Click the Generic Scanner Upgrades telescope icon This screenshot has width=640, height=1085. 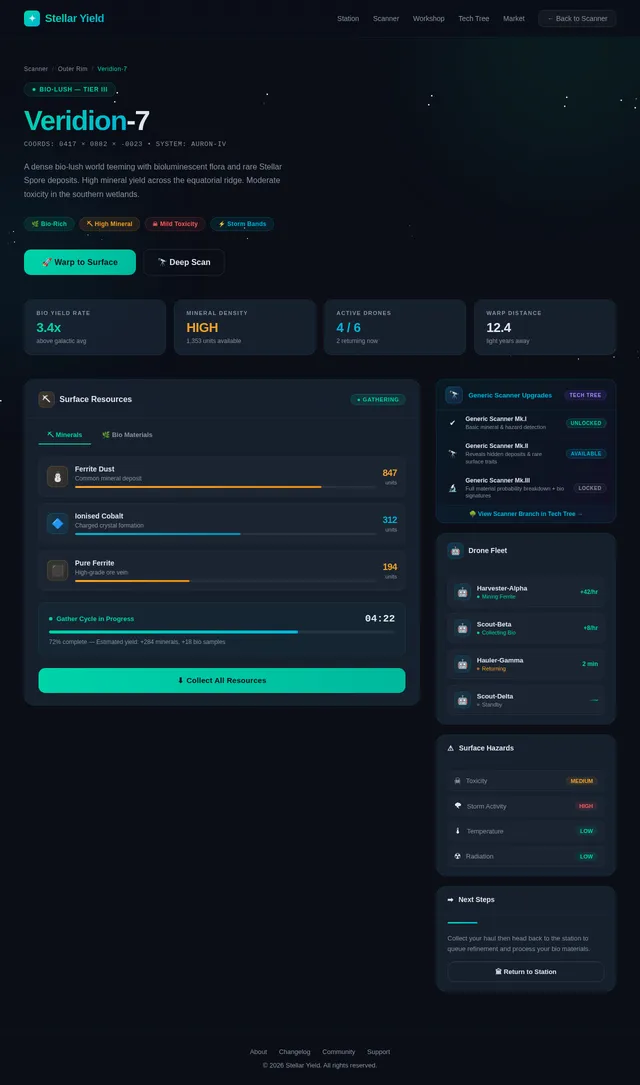click(x=454, y=395)
